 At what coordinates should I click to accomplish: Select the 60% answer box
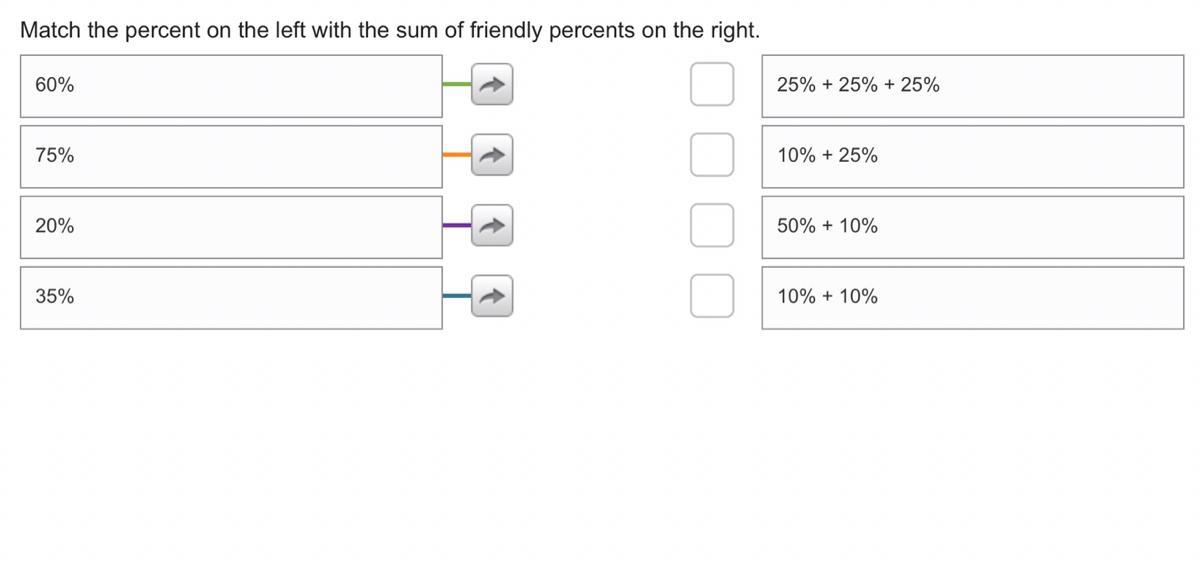pyautogui.click(x=231, y=86)
